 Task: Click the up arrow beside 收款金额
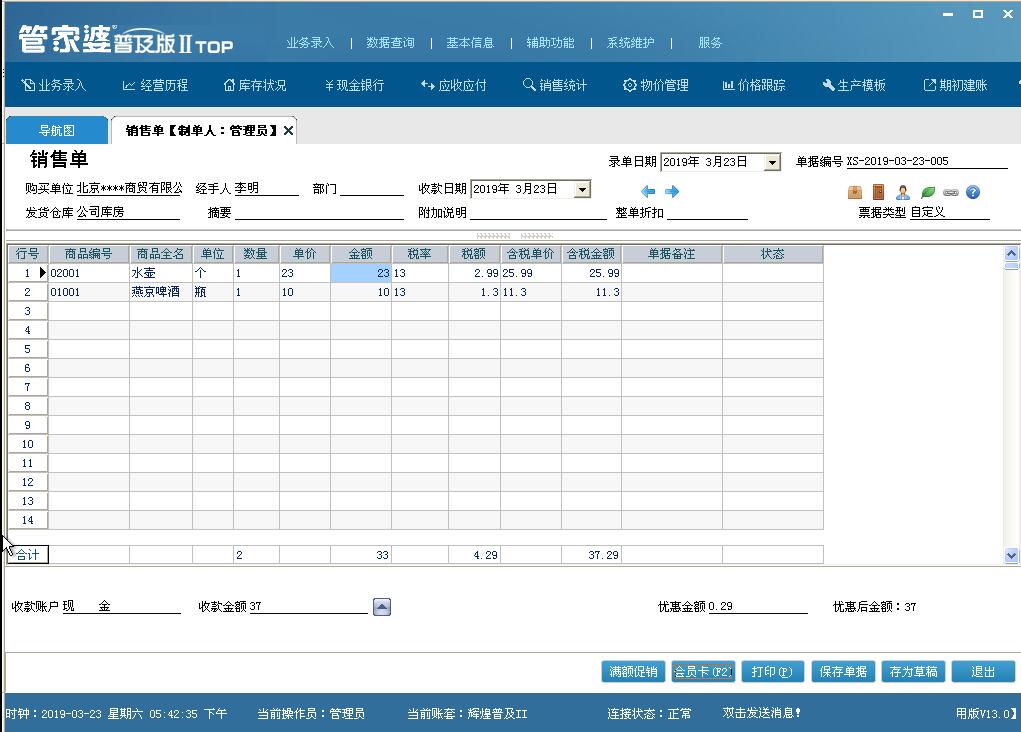point(381,606)
